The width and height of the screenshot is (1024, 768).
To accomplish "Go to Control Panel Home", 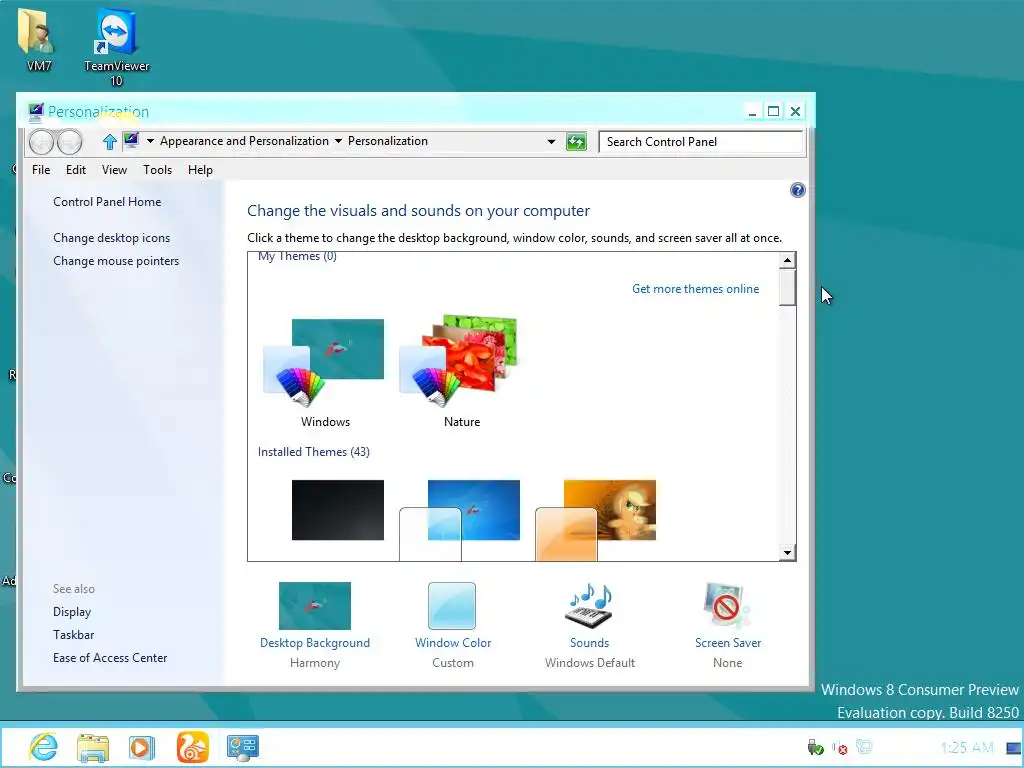I will tap(107, 202).
